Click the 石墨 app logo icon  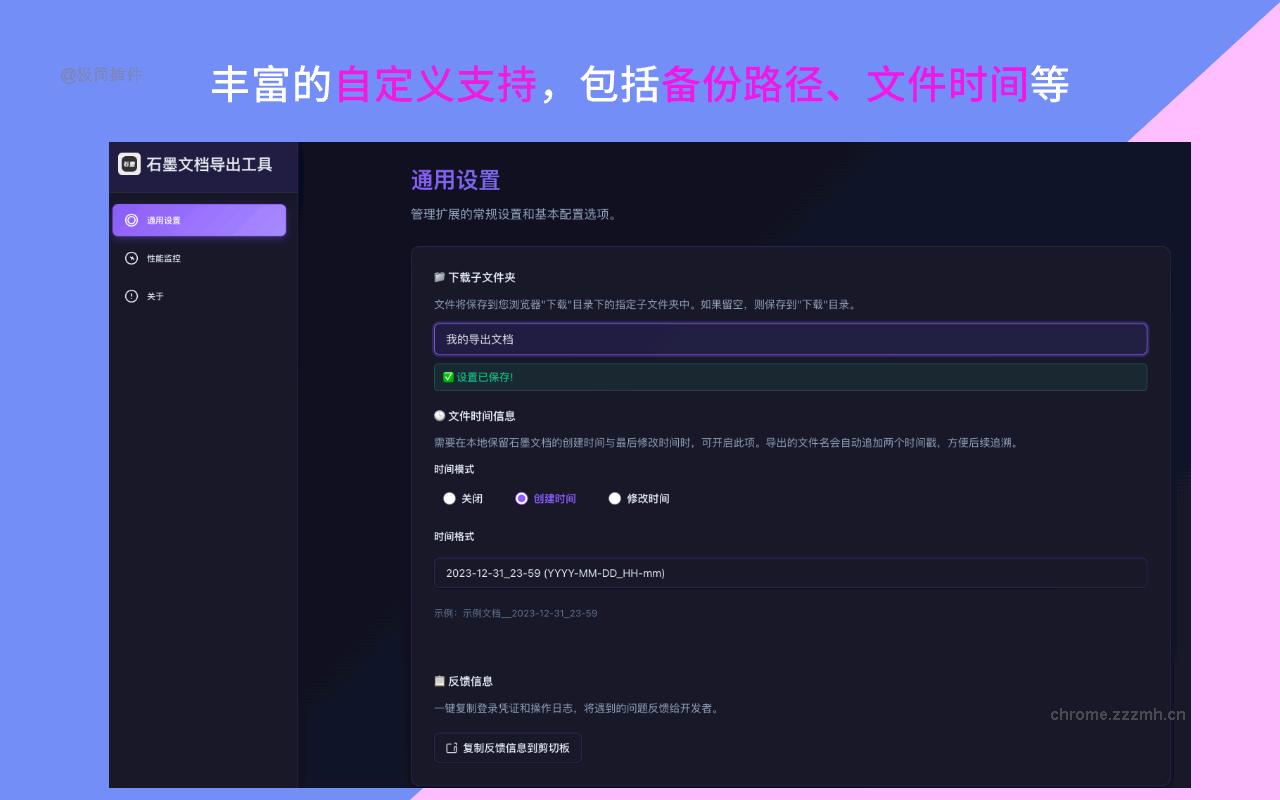click(129, 164)
